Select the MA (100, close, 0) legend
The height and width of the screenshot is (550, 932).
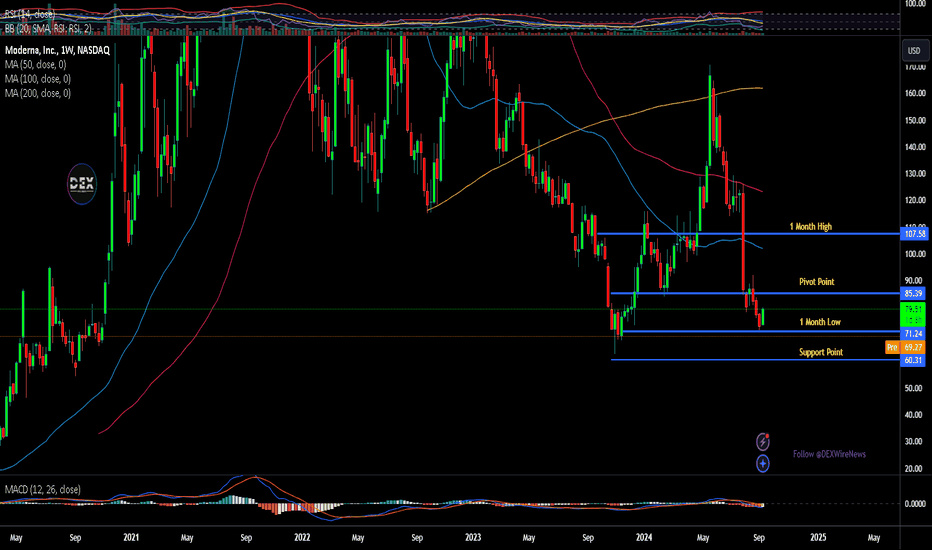point(38,78)
